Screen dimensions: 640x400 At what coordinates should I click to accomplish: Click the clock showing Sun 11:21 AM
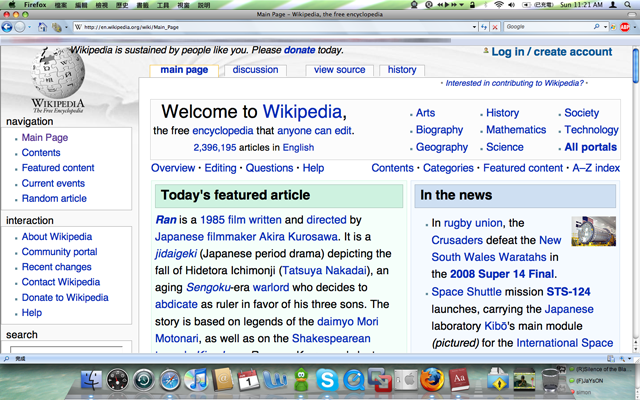coord(582,4)
